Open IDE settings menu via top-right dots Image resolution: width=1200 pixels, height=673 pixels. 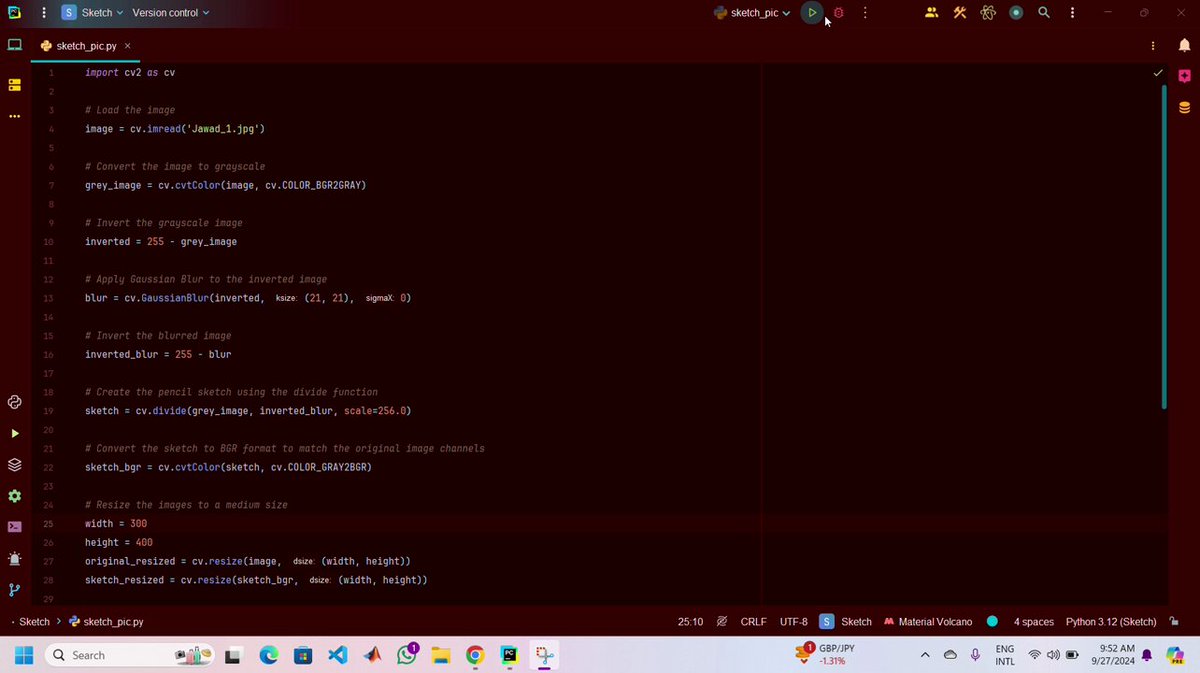[1072, 13]
